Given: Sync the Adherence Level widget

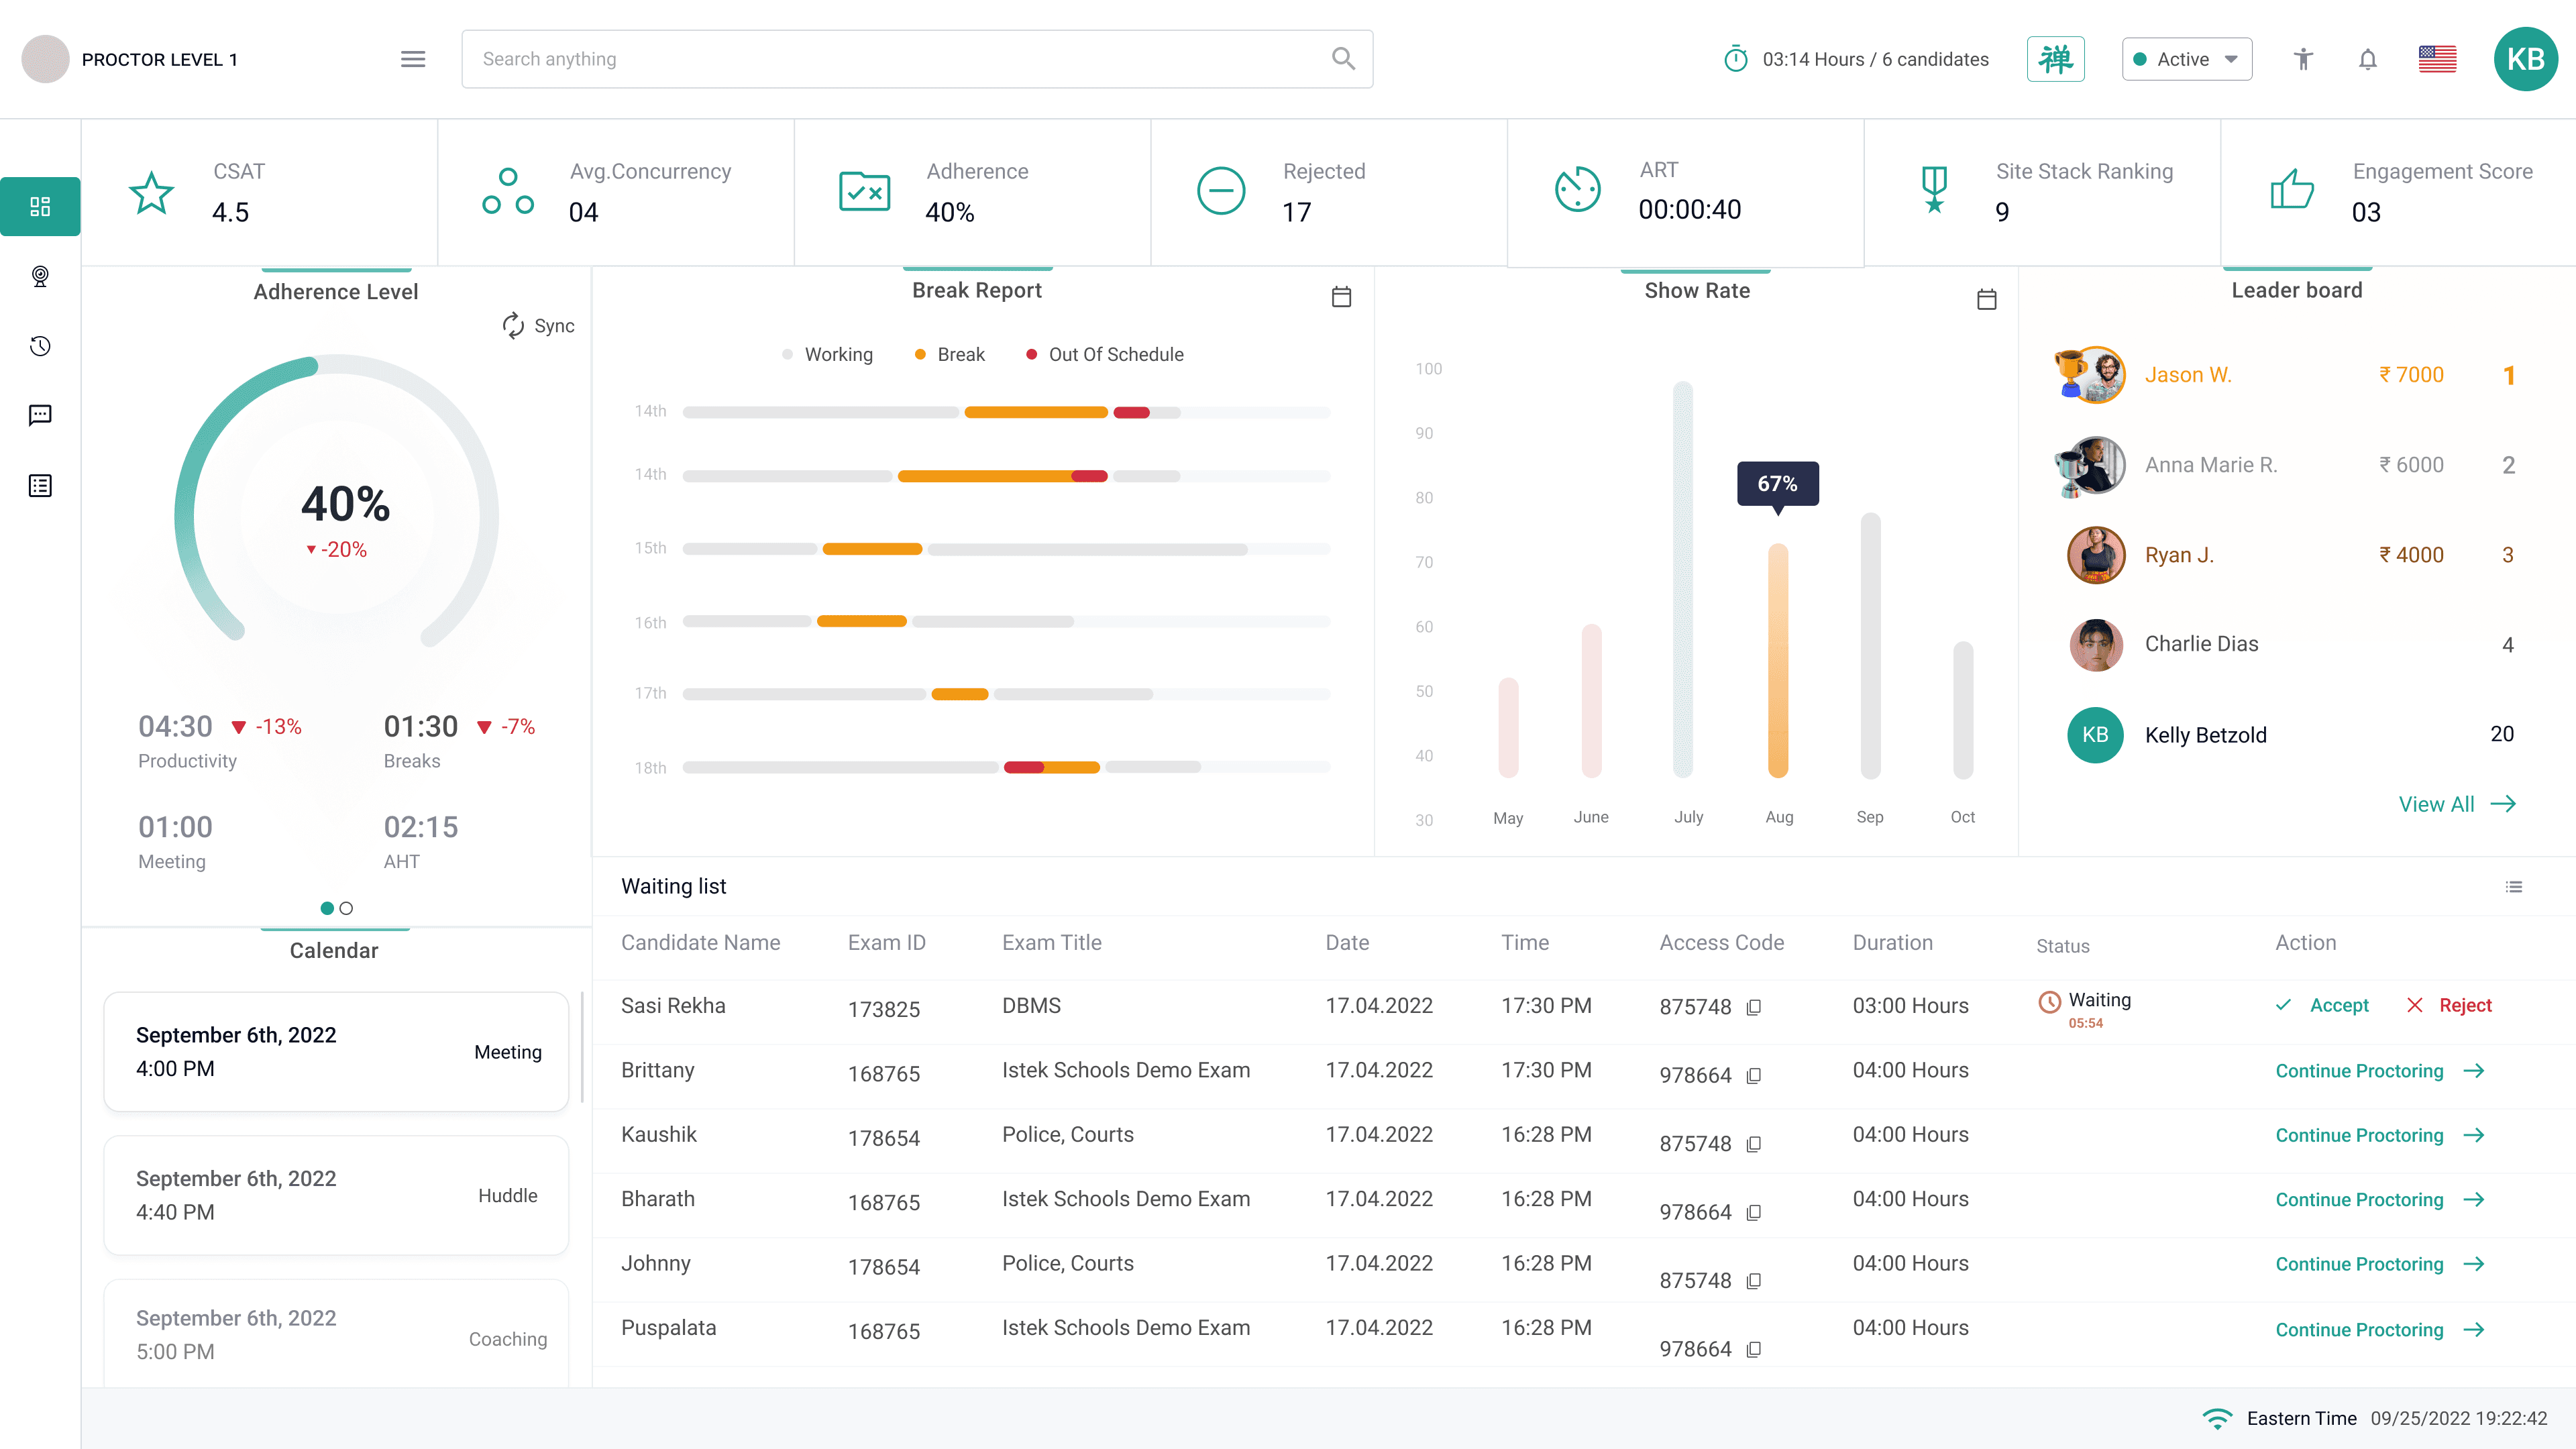Looking at the screenshot, I should (x=538, y=325).
